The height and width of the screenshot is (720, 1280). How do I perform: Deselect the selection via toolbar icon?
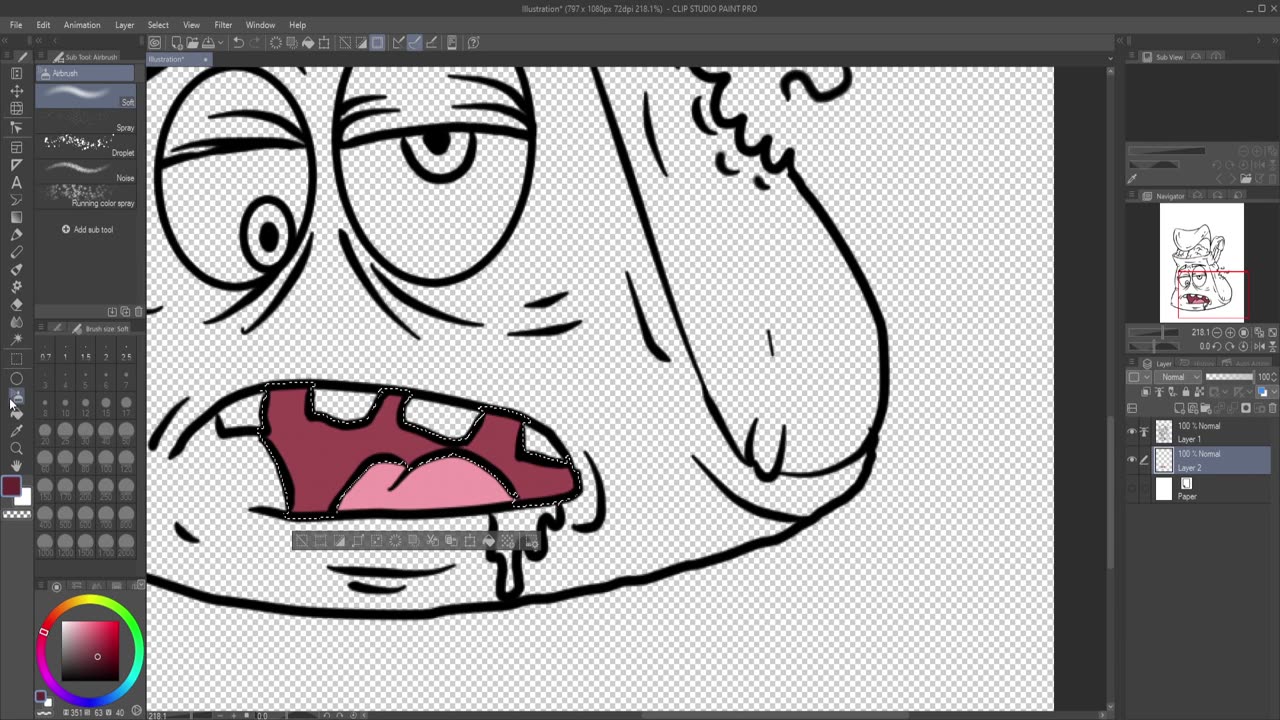[x=345, y=43]
